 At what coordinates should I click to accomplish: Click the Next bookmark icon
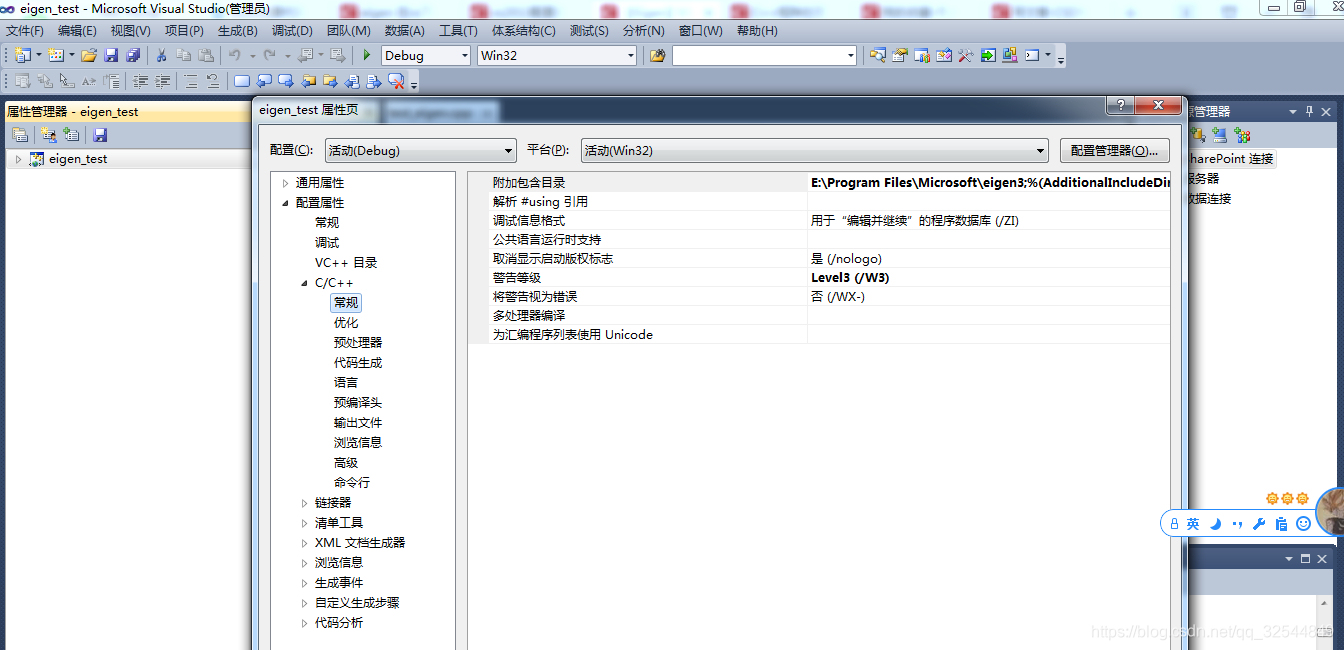tap(285, 81)
